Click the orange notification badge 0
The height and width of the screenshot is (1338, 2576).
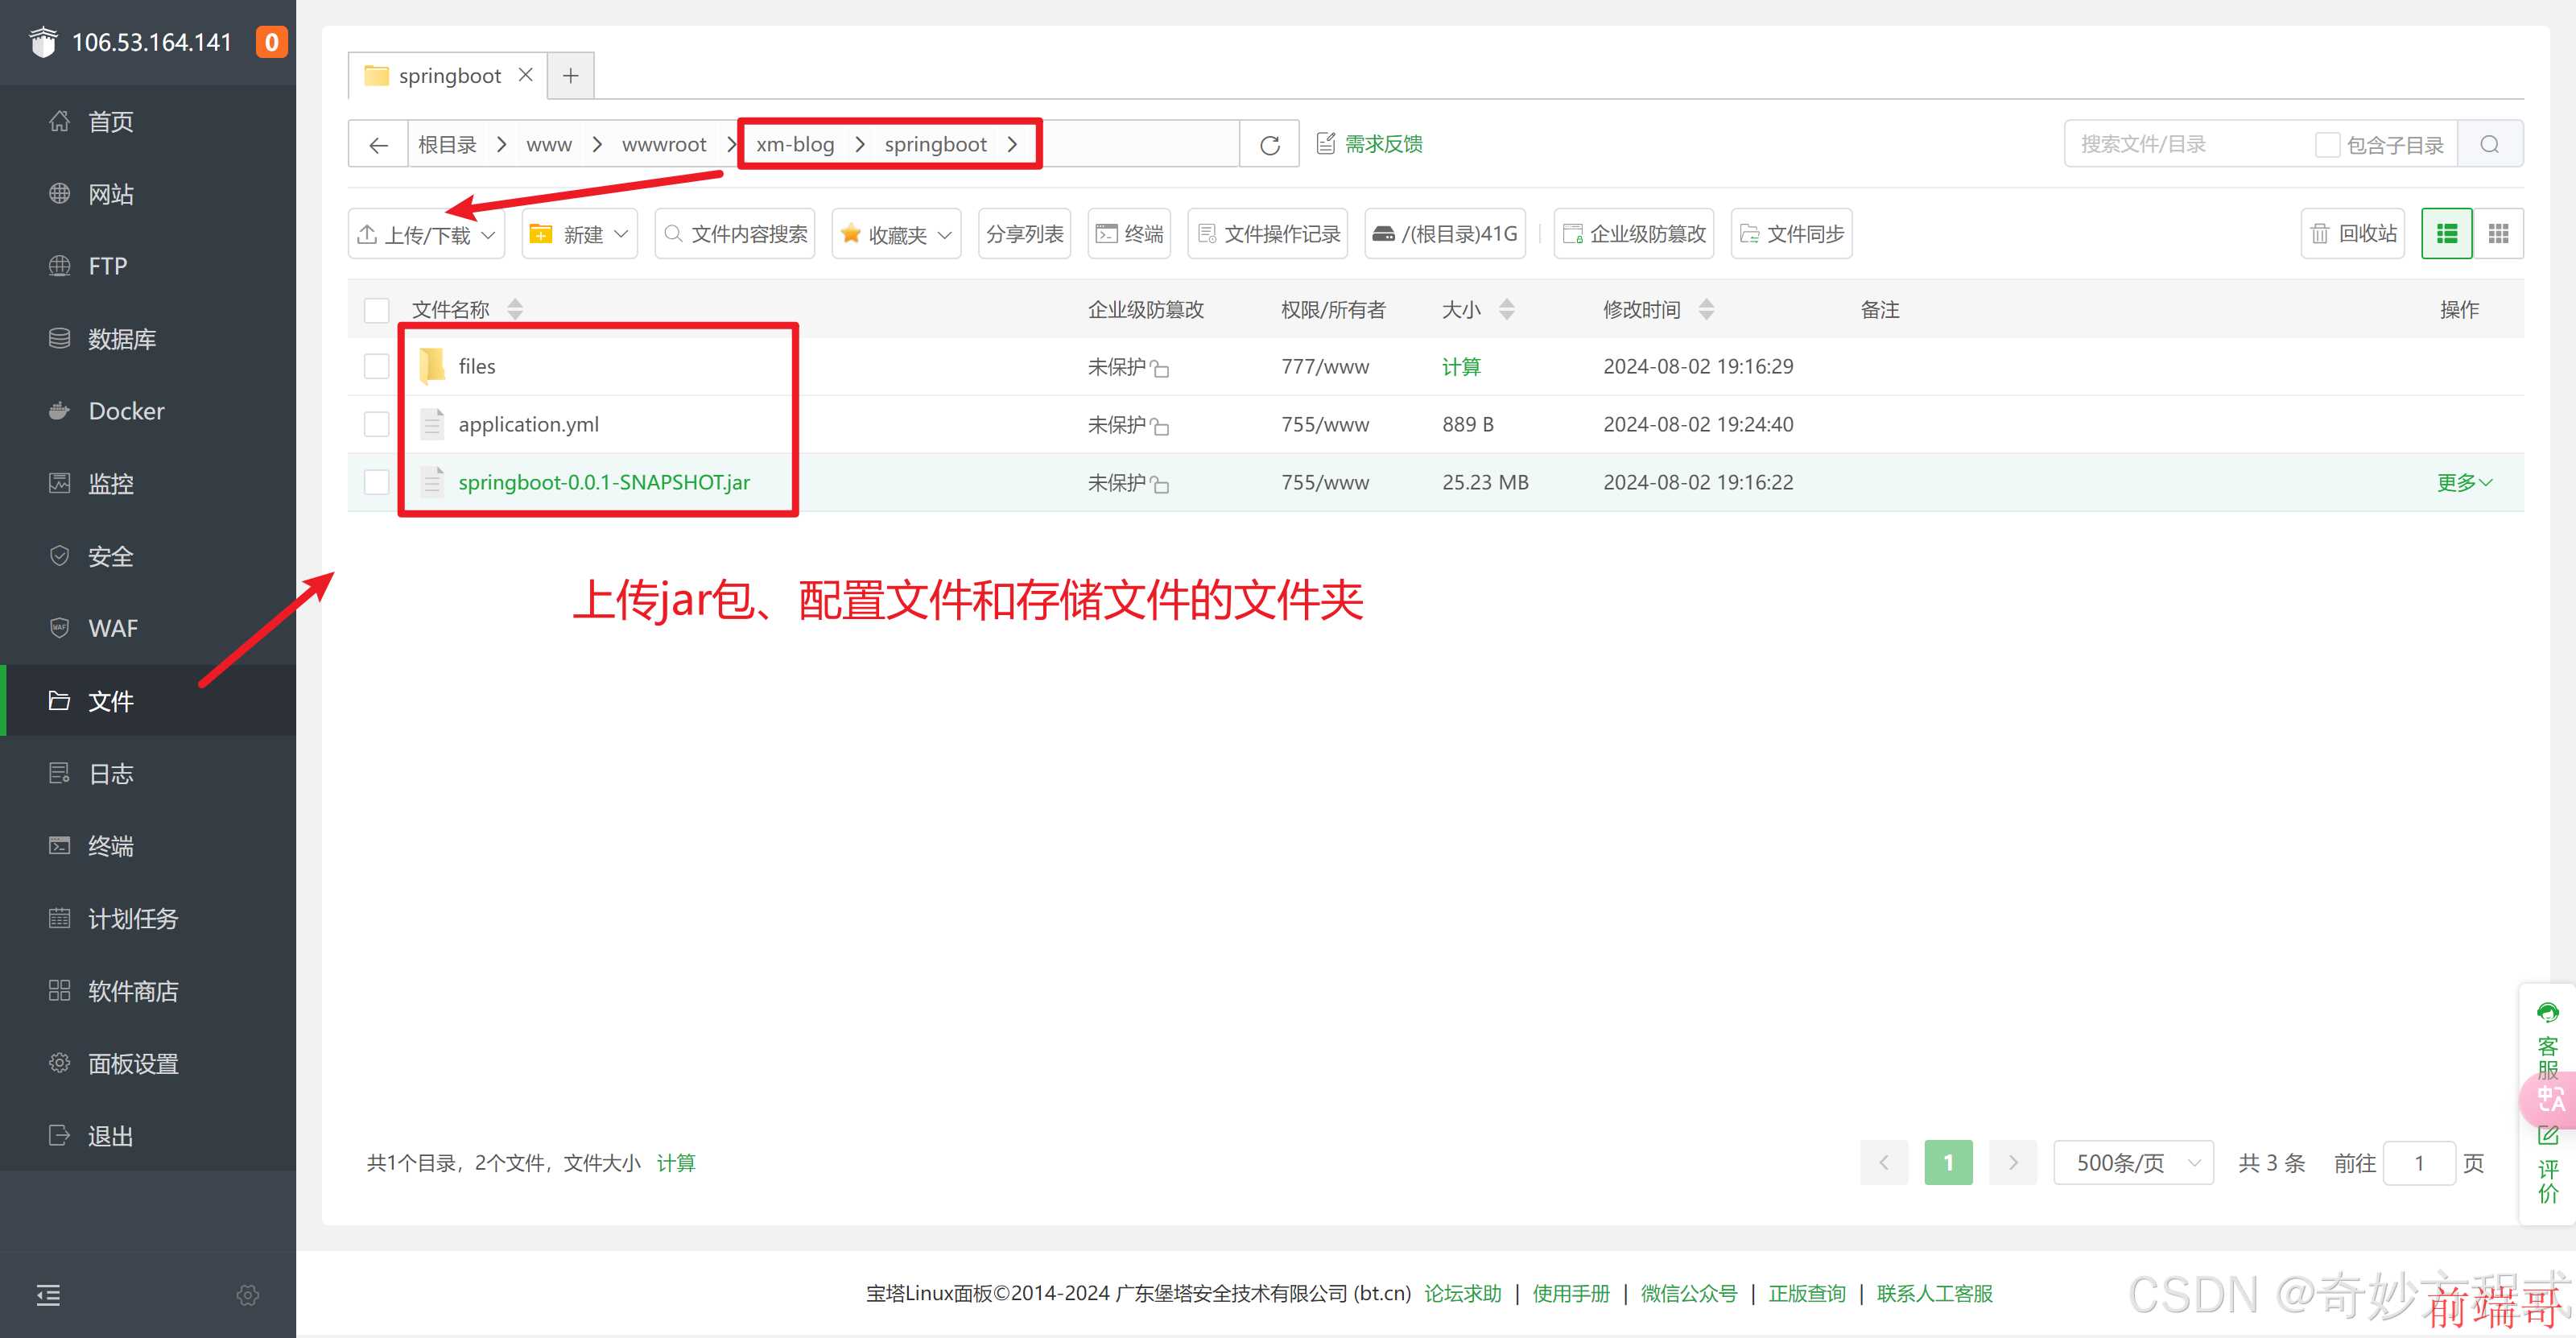coord(271,42)
